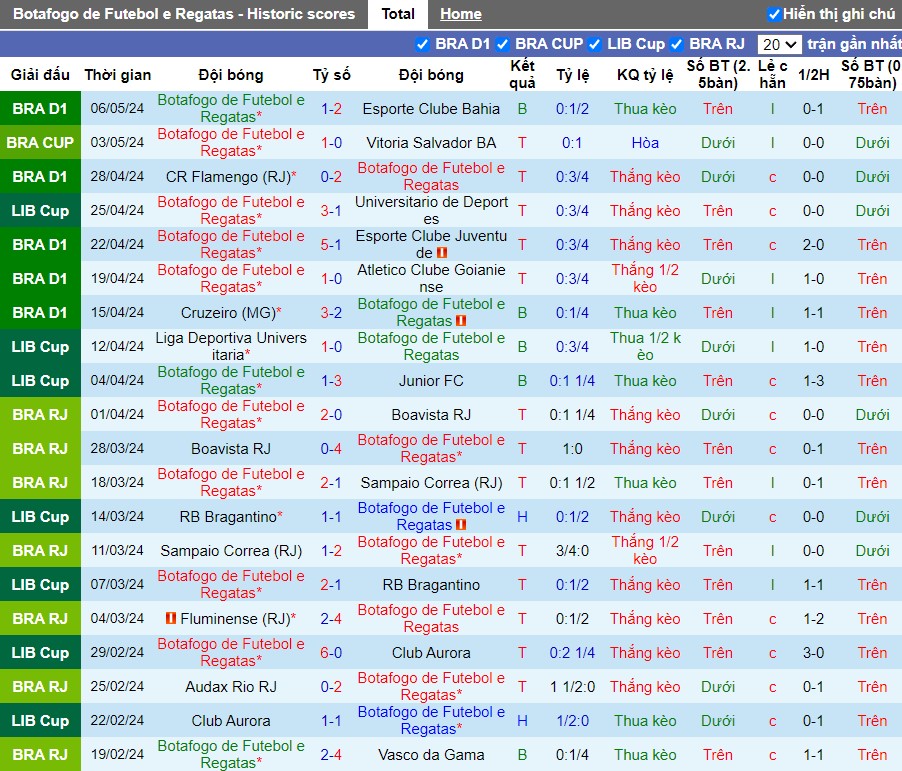Click the 6-0 score against Club Aurora
902x771 pixels.
point(331,652)
